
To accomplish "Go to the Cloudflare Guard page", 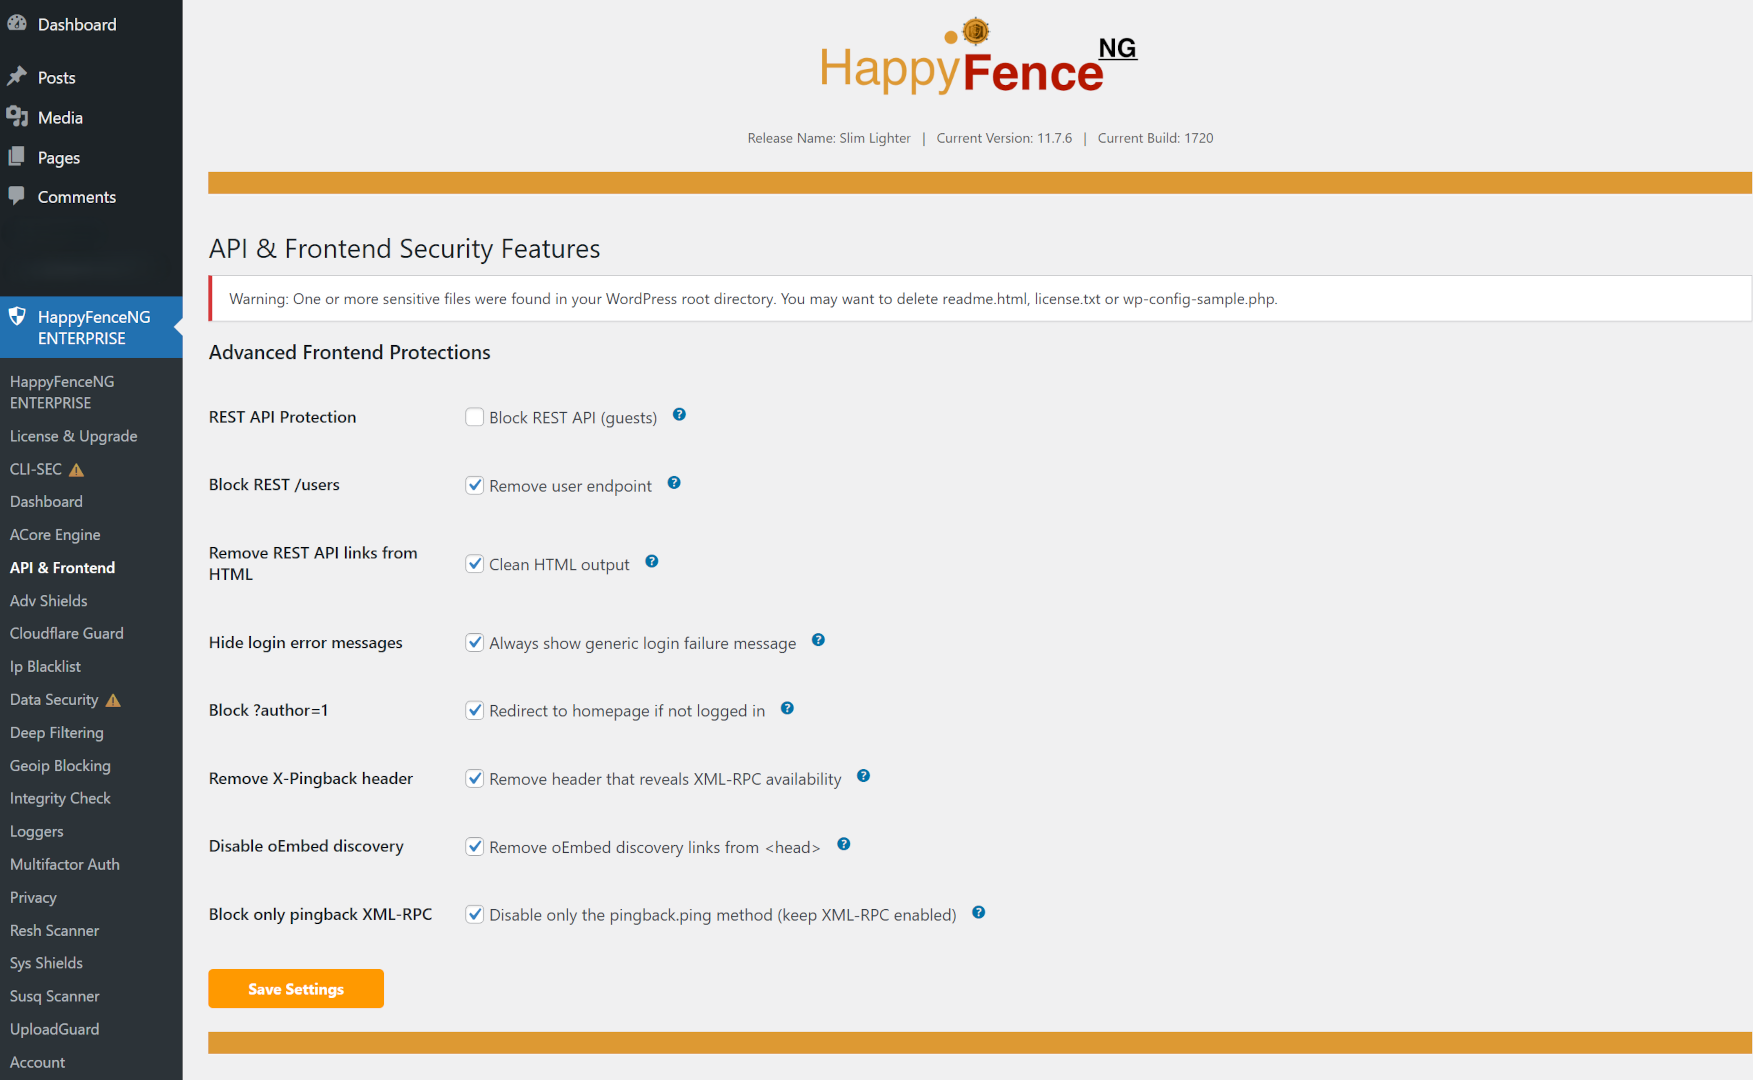I will pos(66,633).
